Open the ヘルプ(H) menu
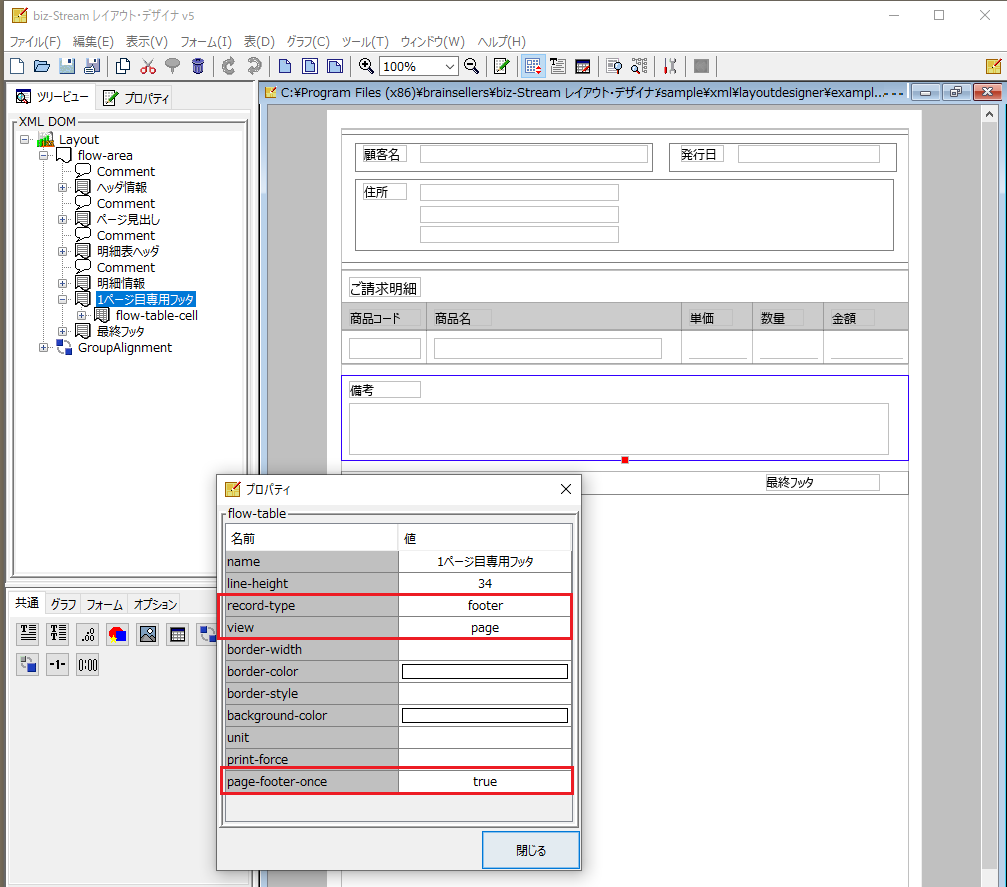This screenshot has height=887, width=1007. pos(502,42)
